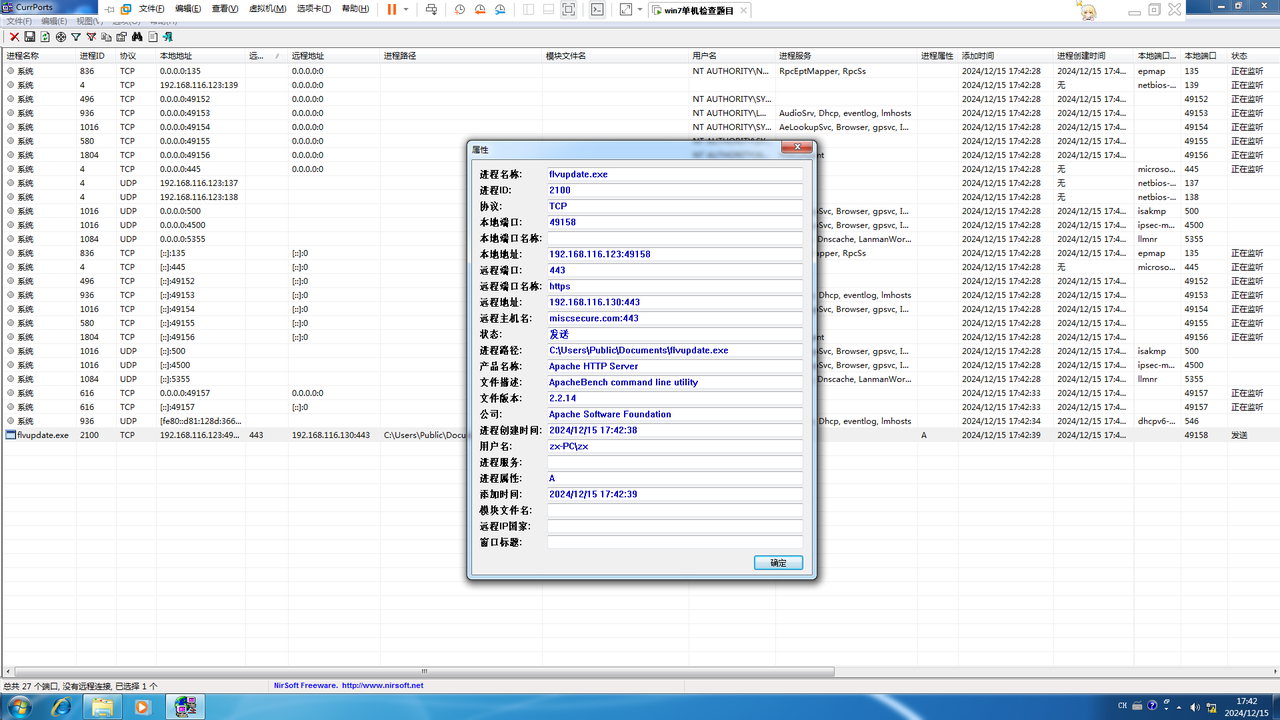Click the VMware pause button

click(392, 9)
